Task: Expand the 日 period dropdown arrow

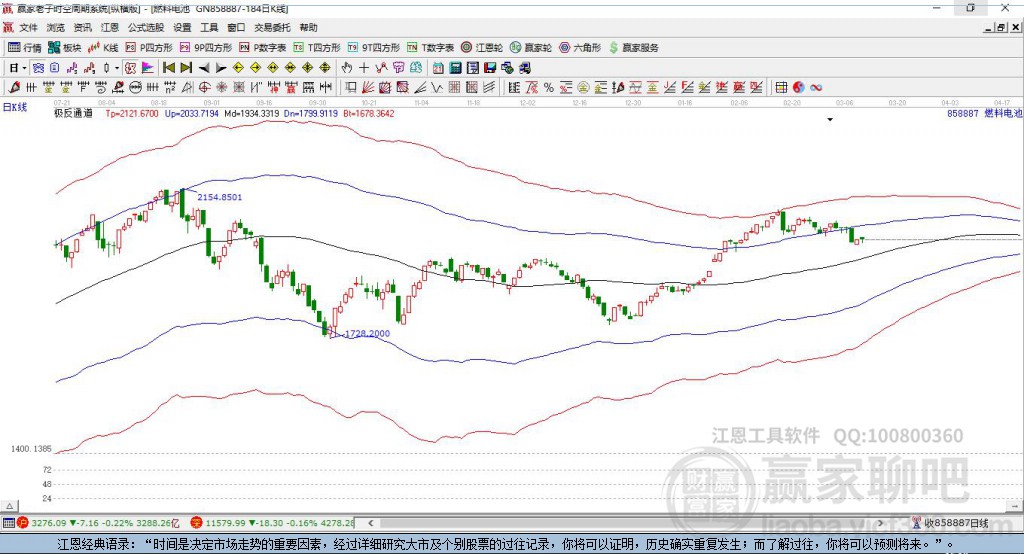Action: point(25,68)
